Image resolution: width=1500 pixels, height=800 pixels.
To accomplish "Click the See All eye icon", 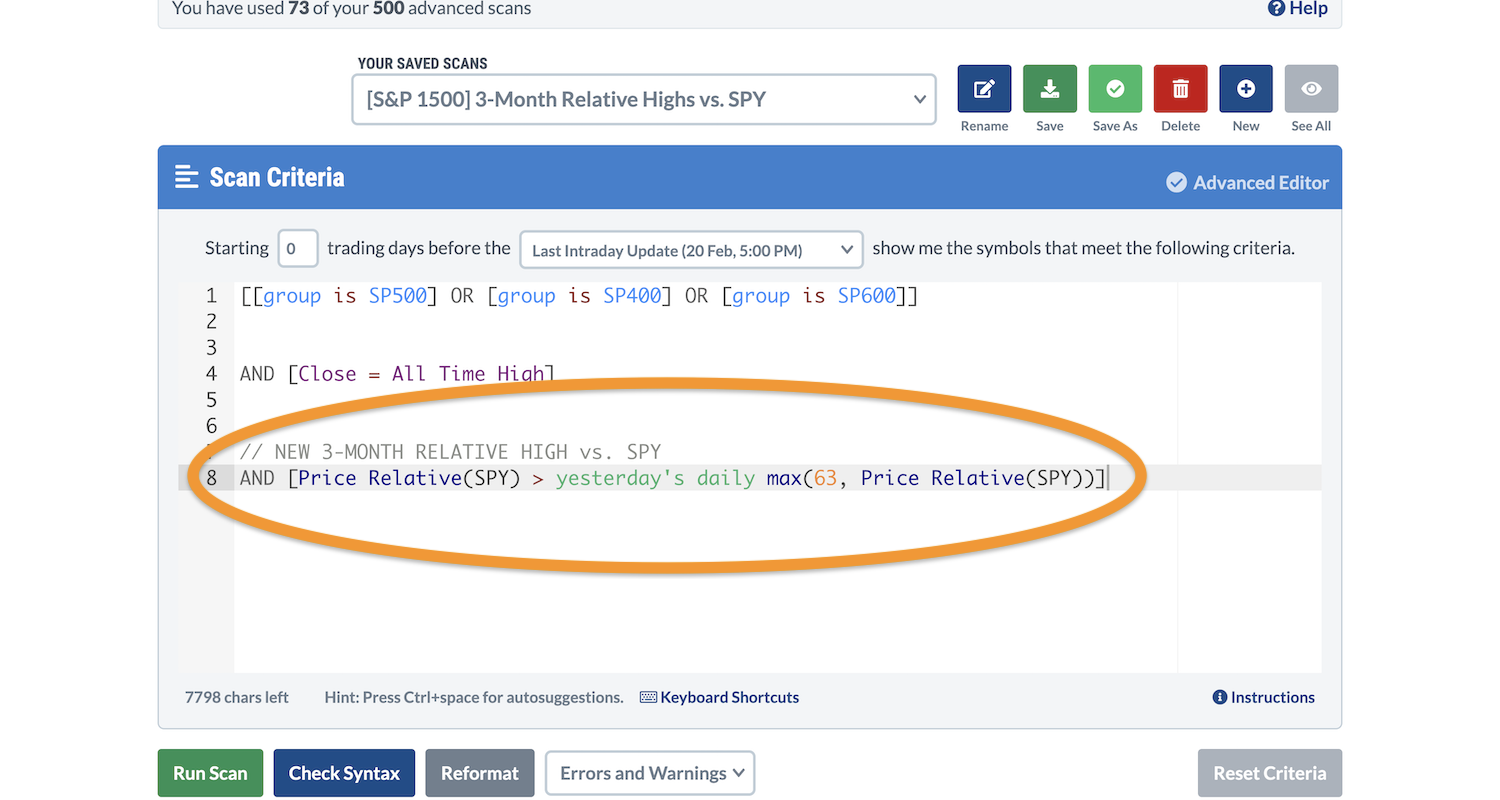I will coord(1310,89).
